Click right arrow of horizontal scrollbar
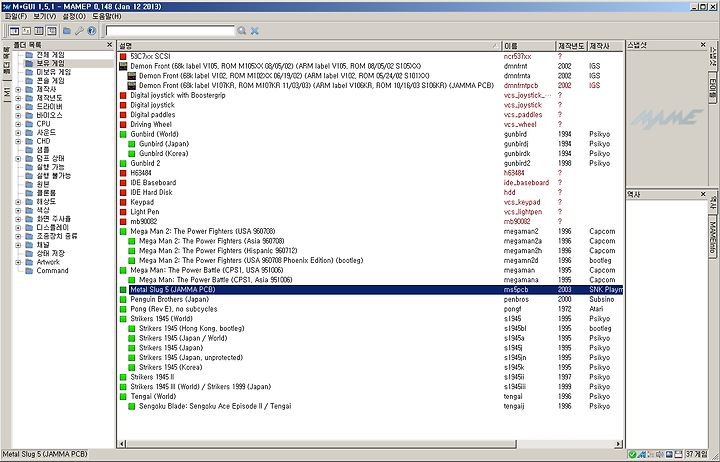This screenshot has height=462, width=720. [x=619, y=444]
